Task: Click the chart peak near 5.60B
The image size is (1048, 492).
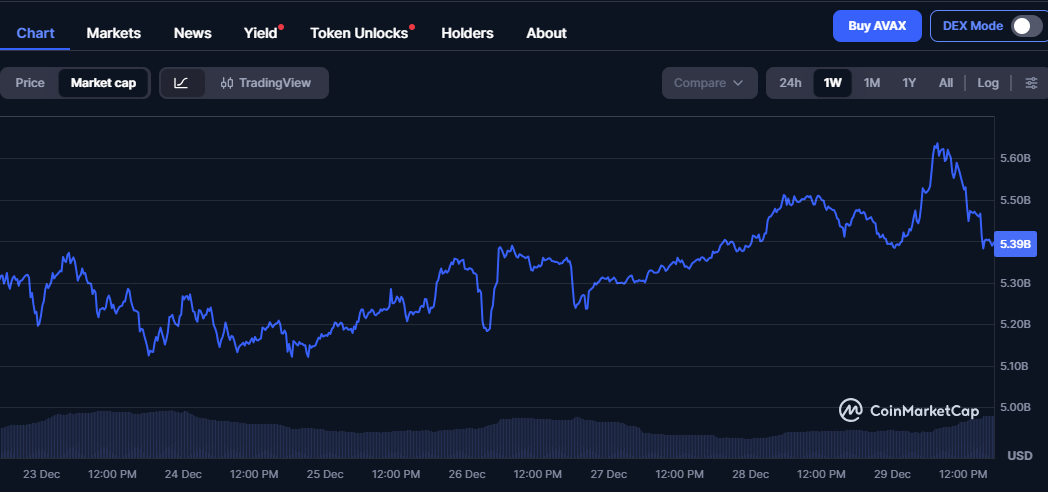Action: (x=937, y=145)
